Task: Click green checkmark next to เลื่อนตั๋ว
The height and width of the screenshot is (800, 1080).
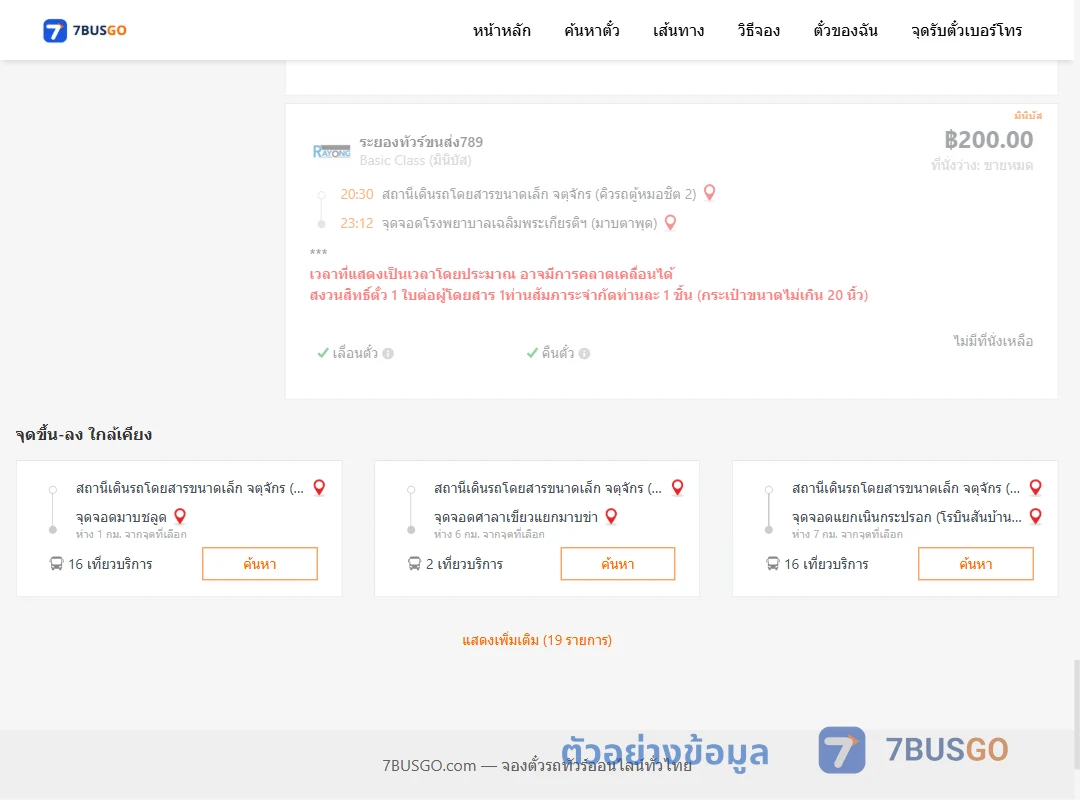Action: point(322,353)
